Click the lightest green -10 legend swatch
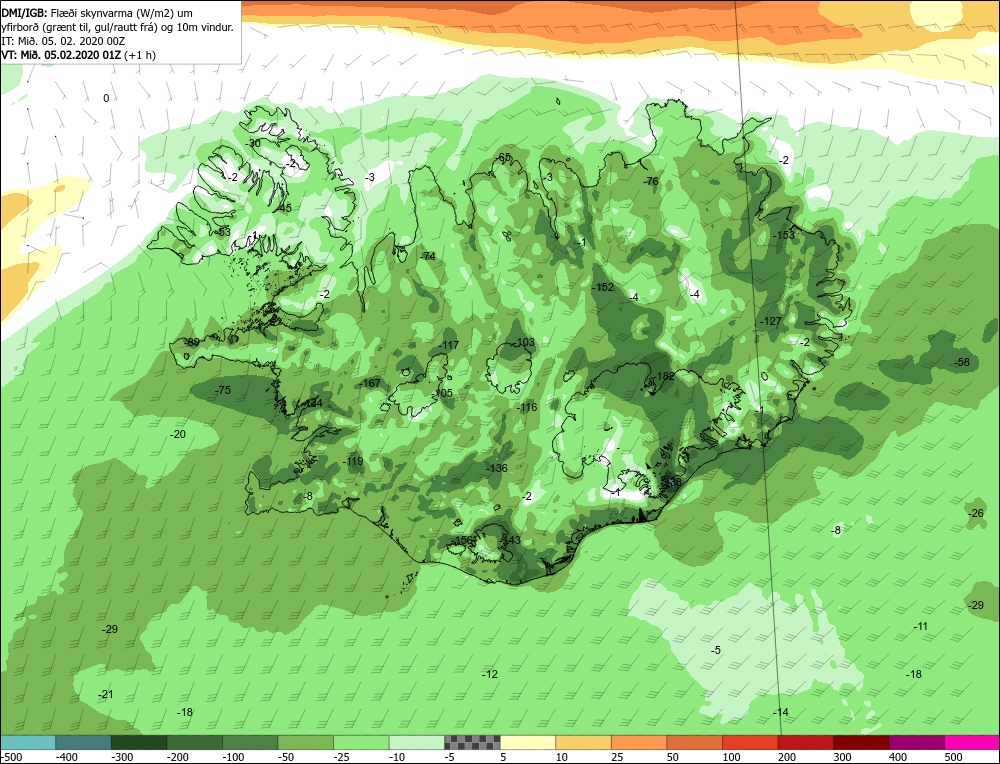The image size is (1000, 764). [x=417, y=742]
